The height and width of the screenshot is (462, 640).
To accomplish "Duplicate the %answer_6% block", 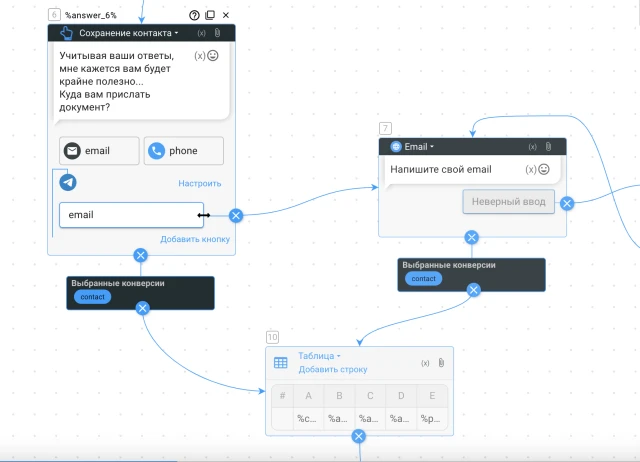I will point(209,15).
